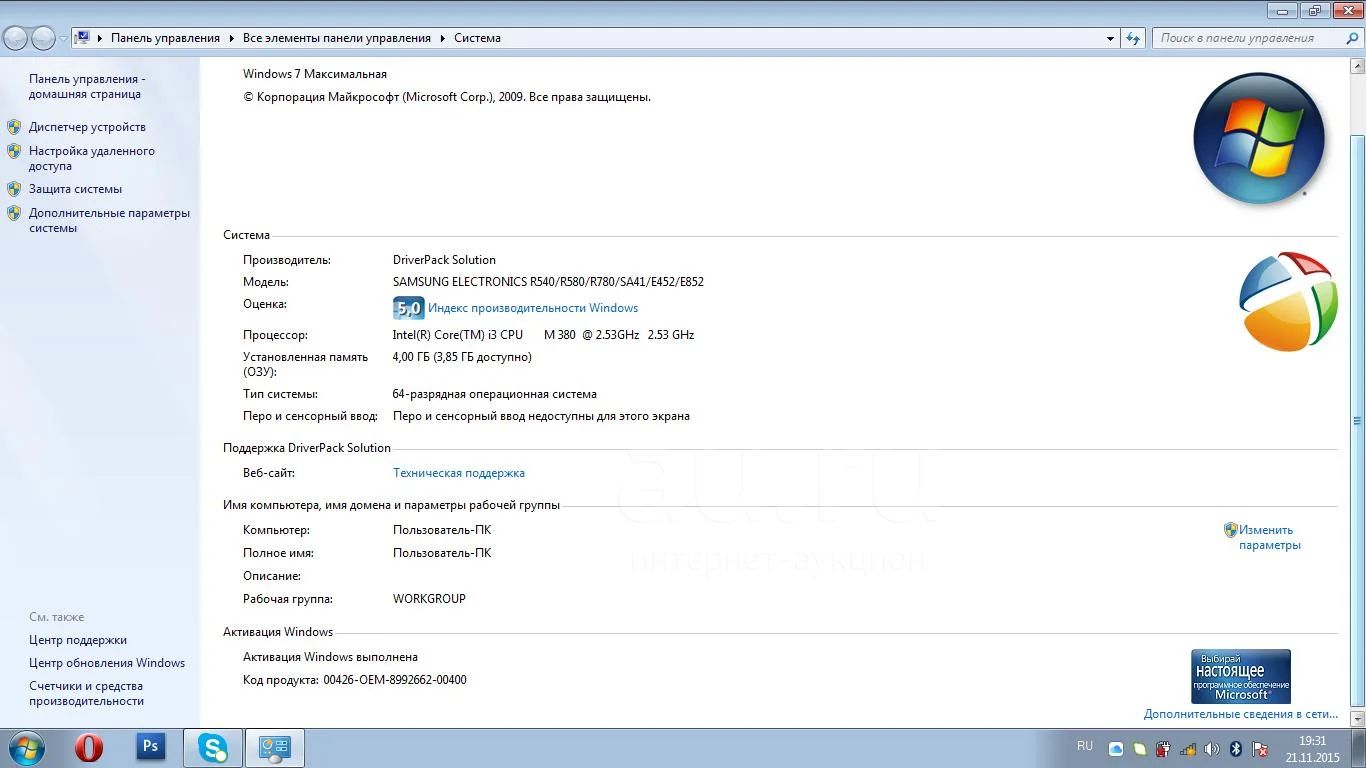Select Панель управления breadcrumb
This screenshot has height=768, width=1366.
[x=165, y=38]
